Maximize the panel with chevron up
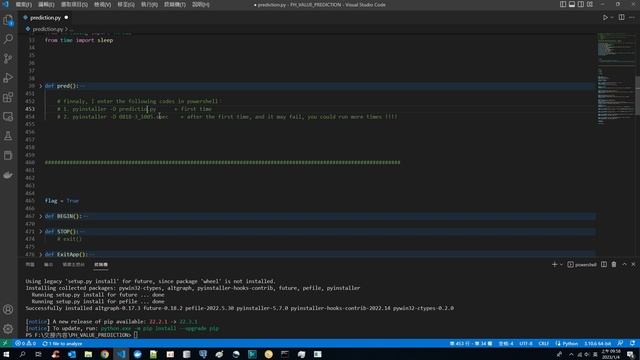Screen dimensions: 640x360 (624, 264)
